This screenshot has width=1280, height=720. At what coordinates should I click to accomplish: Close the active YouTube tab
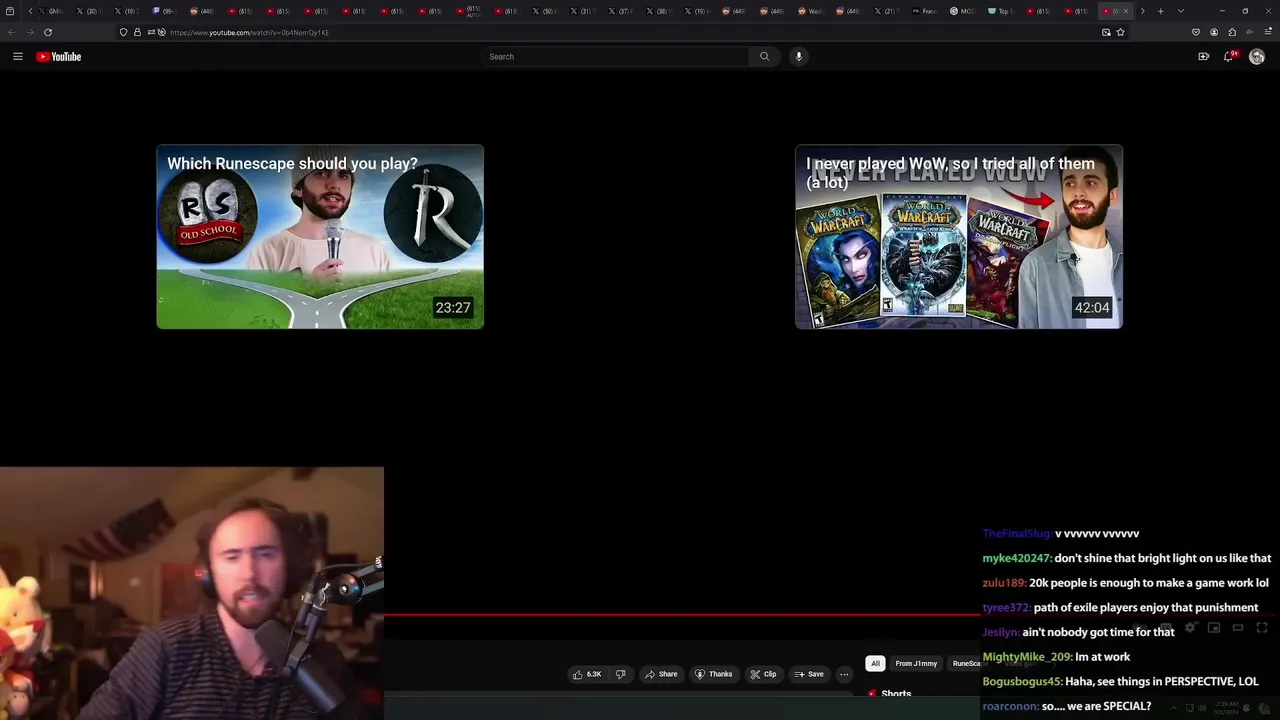pos(1126,11)
